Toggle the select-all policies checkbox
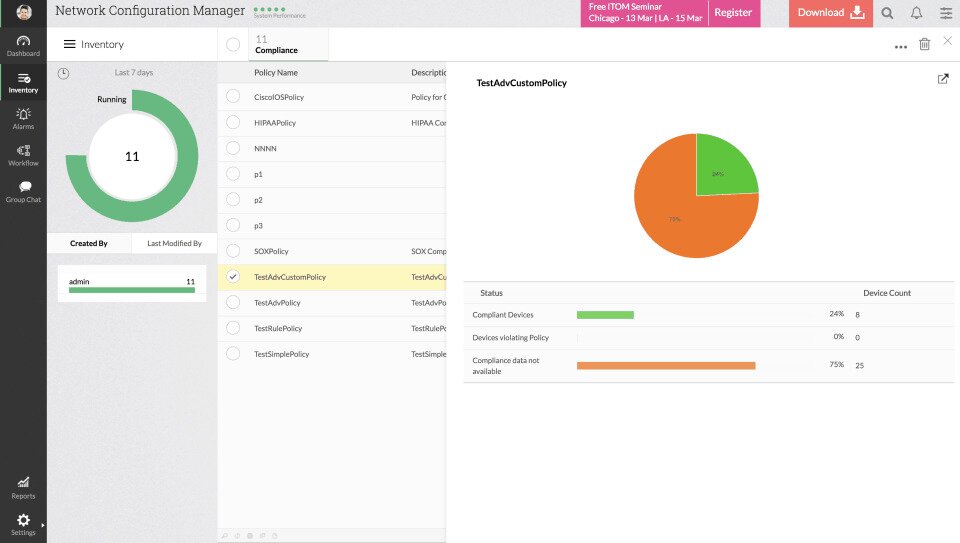This screenshot has width=960, height=543. 233,44
